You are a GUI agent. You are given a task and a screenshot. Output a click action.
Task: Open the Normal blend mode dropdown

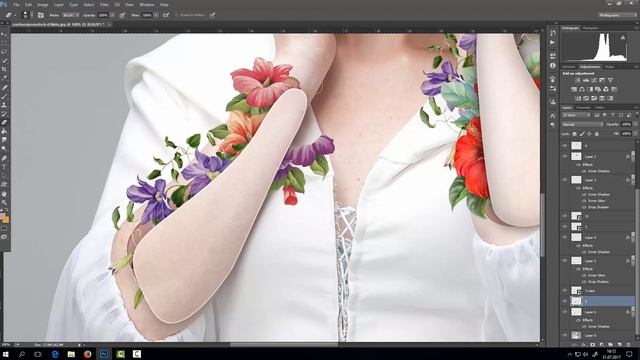[582, 124]
